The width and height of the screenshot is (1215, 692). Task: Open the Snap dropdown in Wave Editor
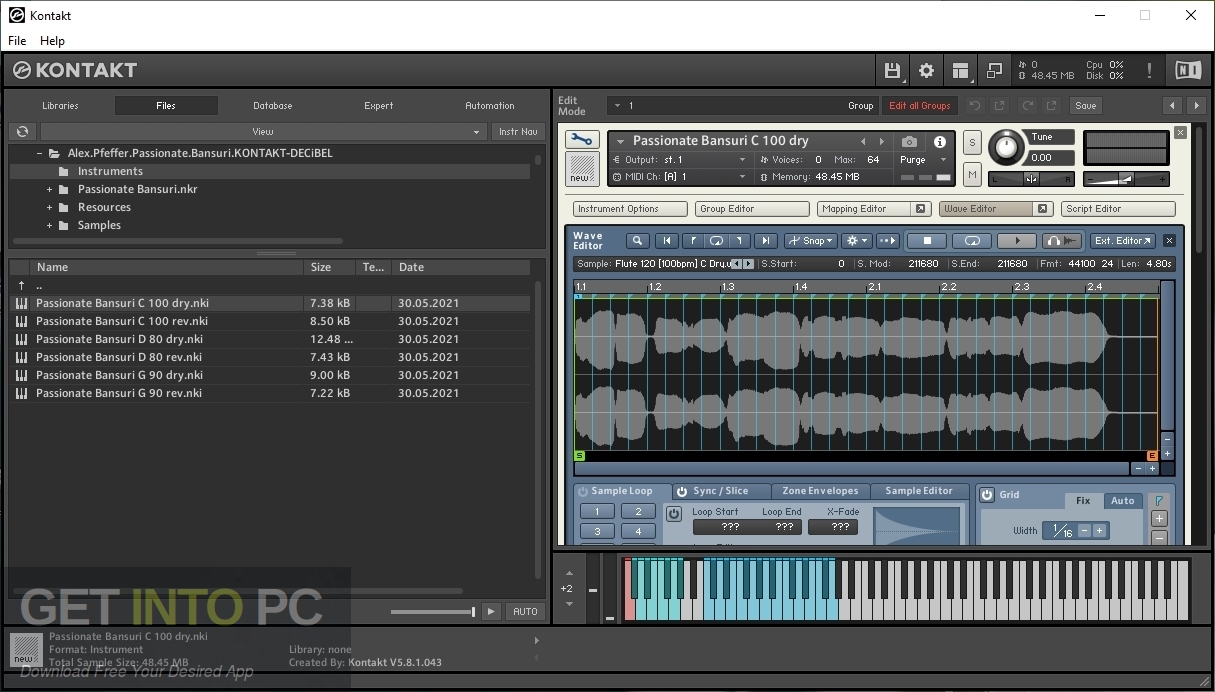point(811,241)
